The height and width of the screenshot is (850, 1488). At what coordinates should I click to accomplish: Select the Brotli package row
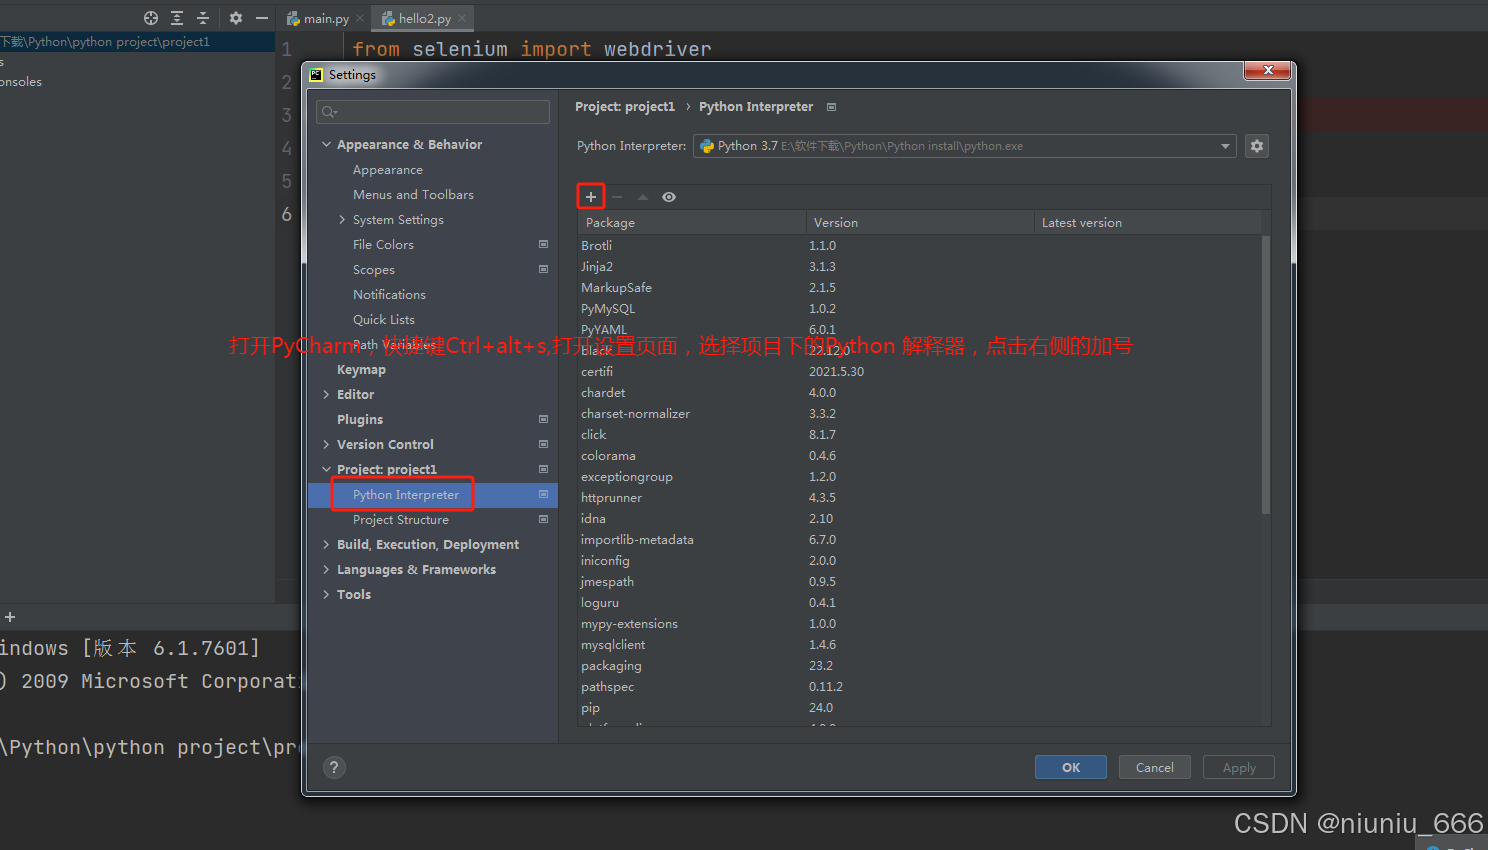tap(920, 246)
